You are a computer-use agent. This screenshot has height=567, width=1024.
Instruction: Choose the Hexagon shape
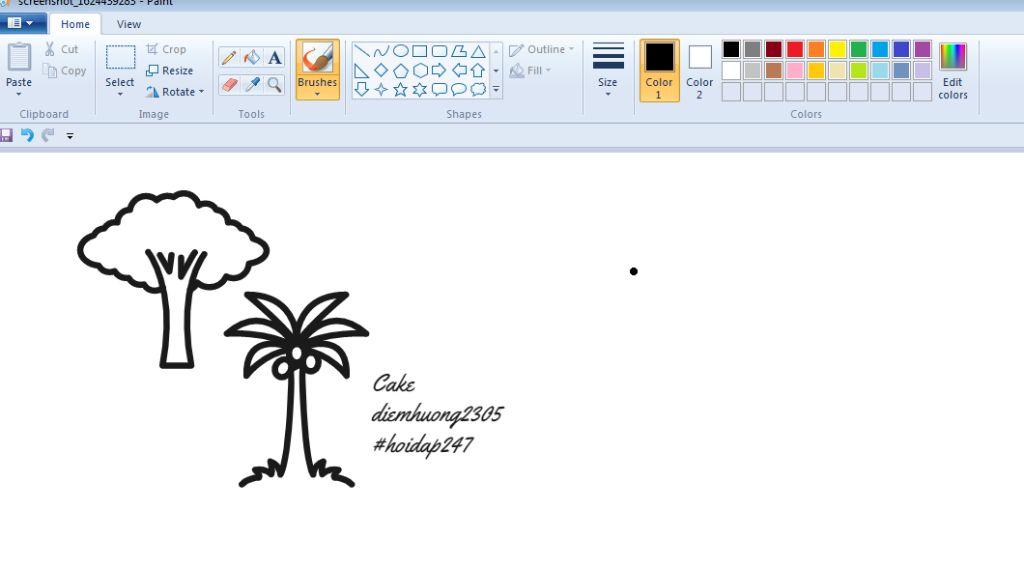tap(420, 70)
